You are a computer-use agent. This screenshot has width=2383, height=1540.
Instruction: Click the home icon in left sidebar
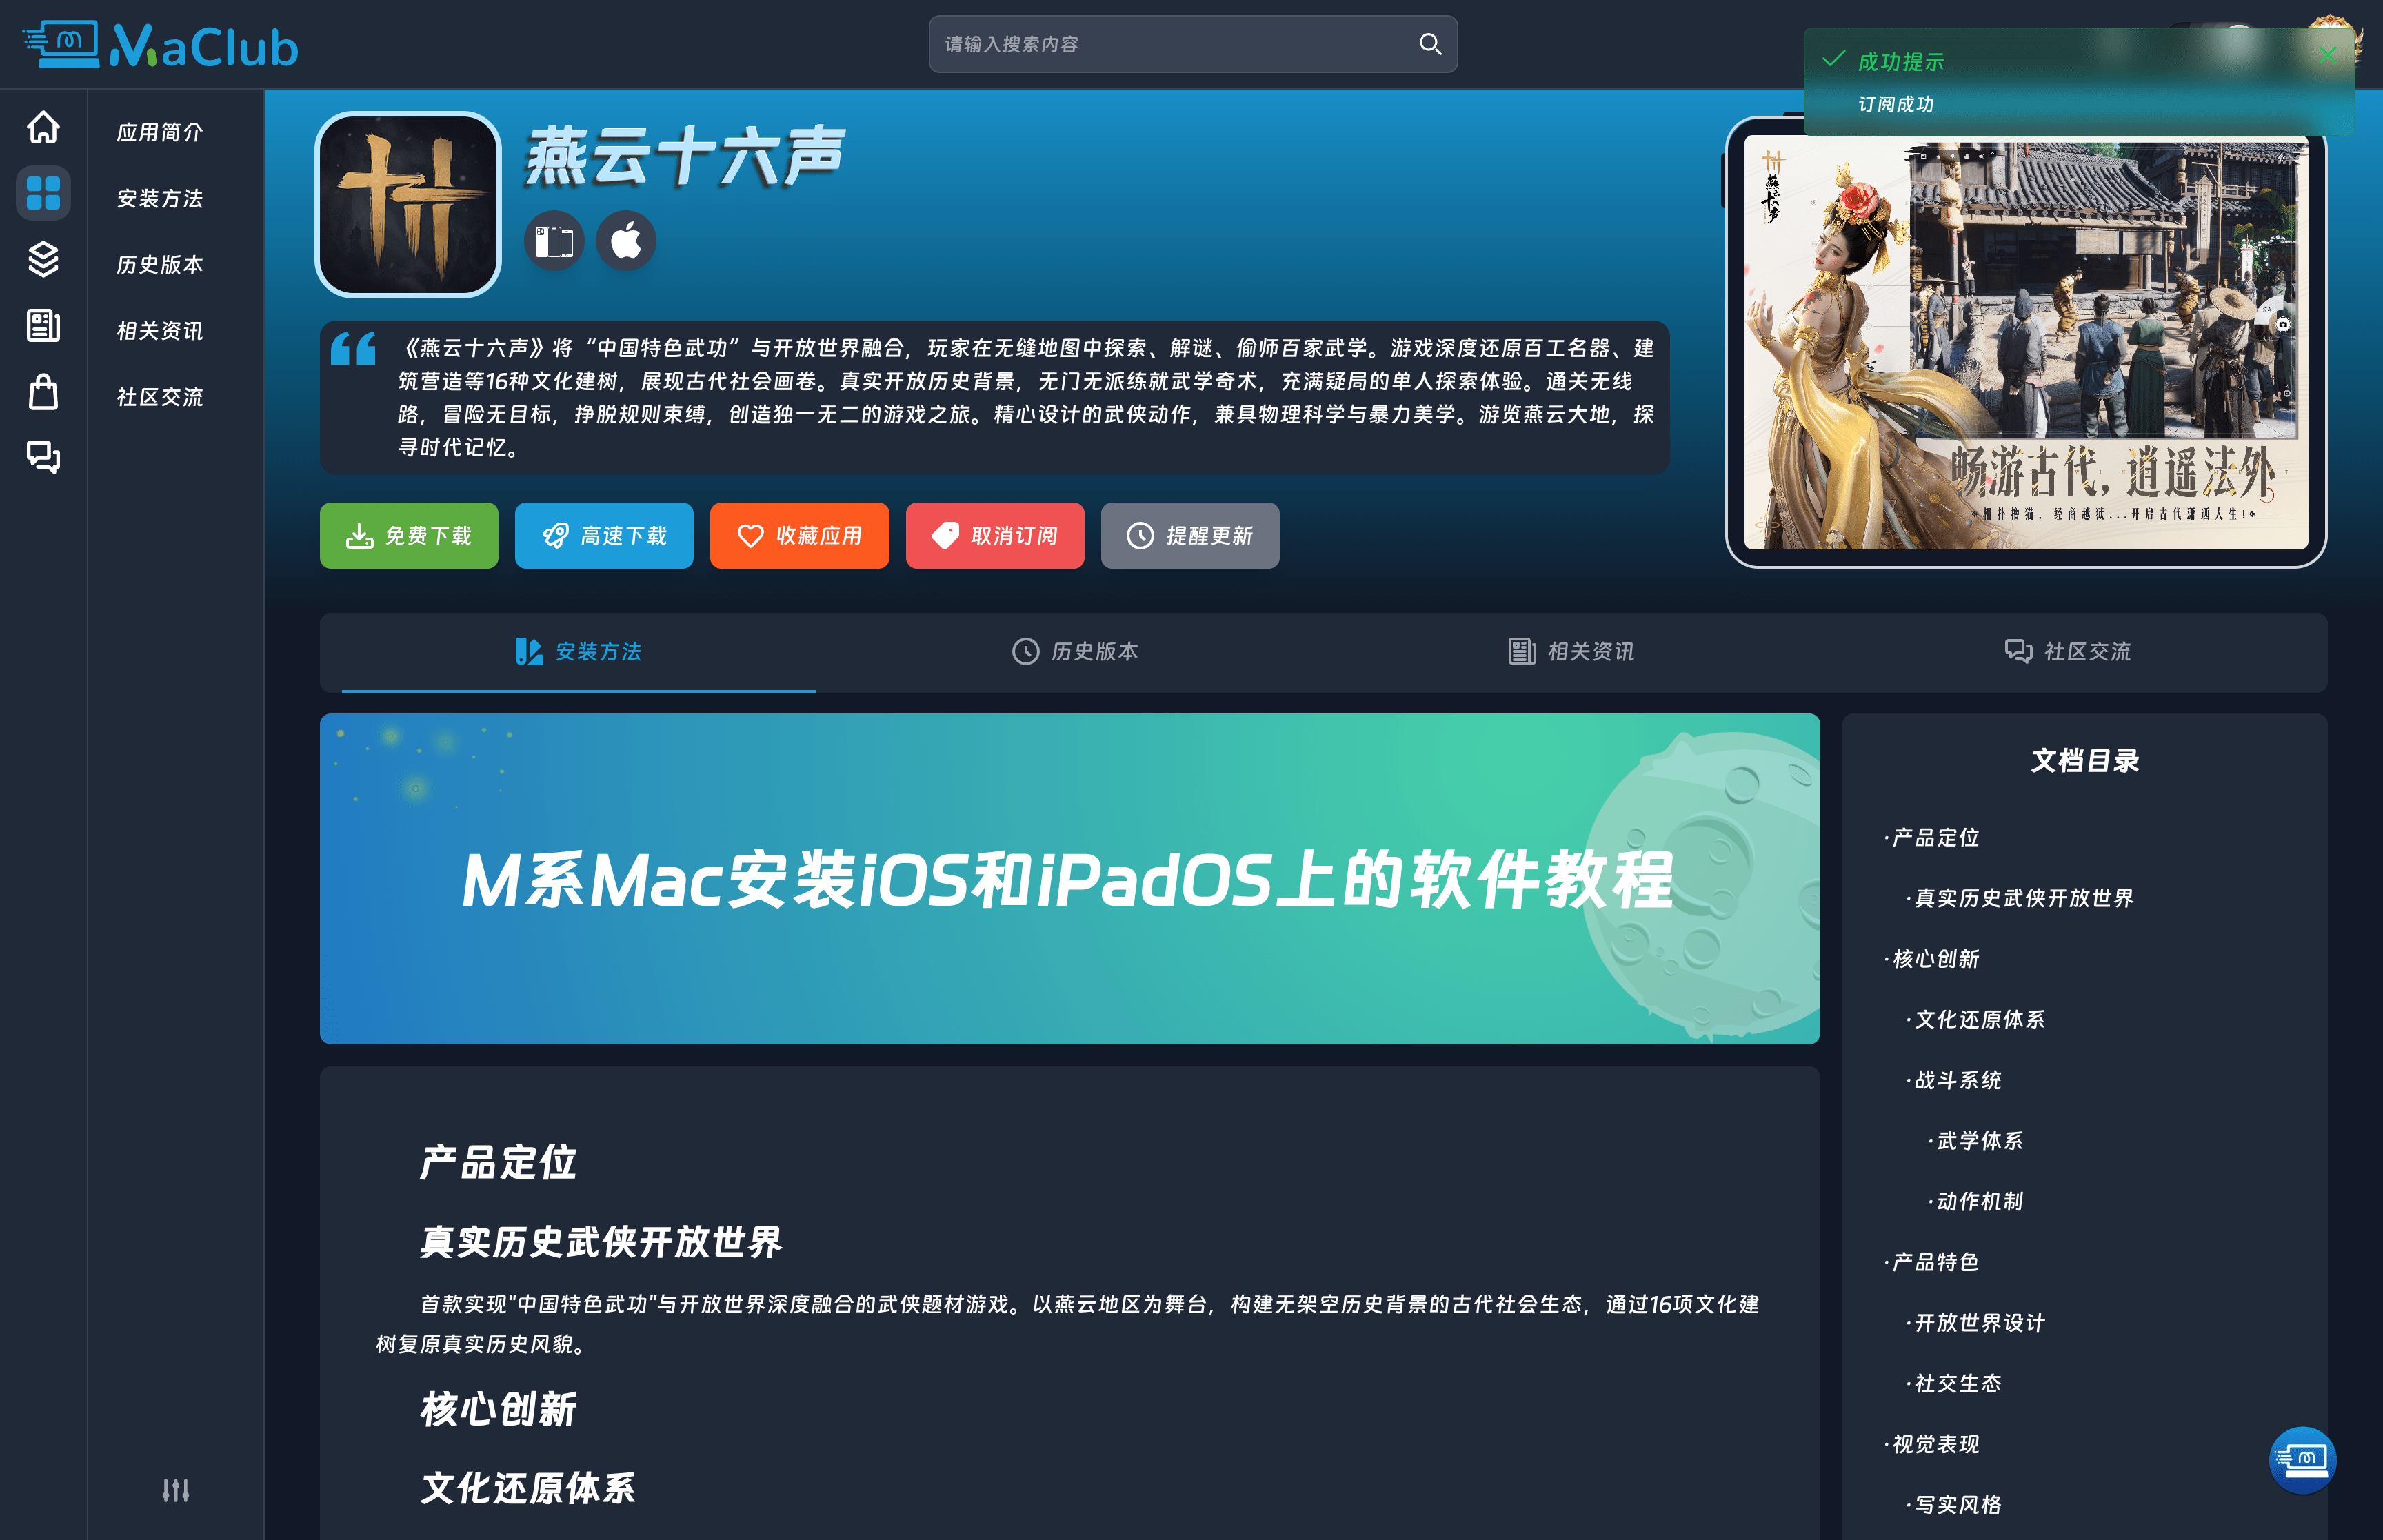[43, 128]
